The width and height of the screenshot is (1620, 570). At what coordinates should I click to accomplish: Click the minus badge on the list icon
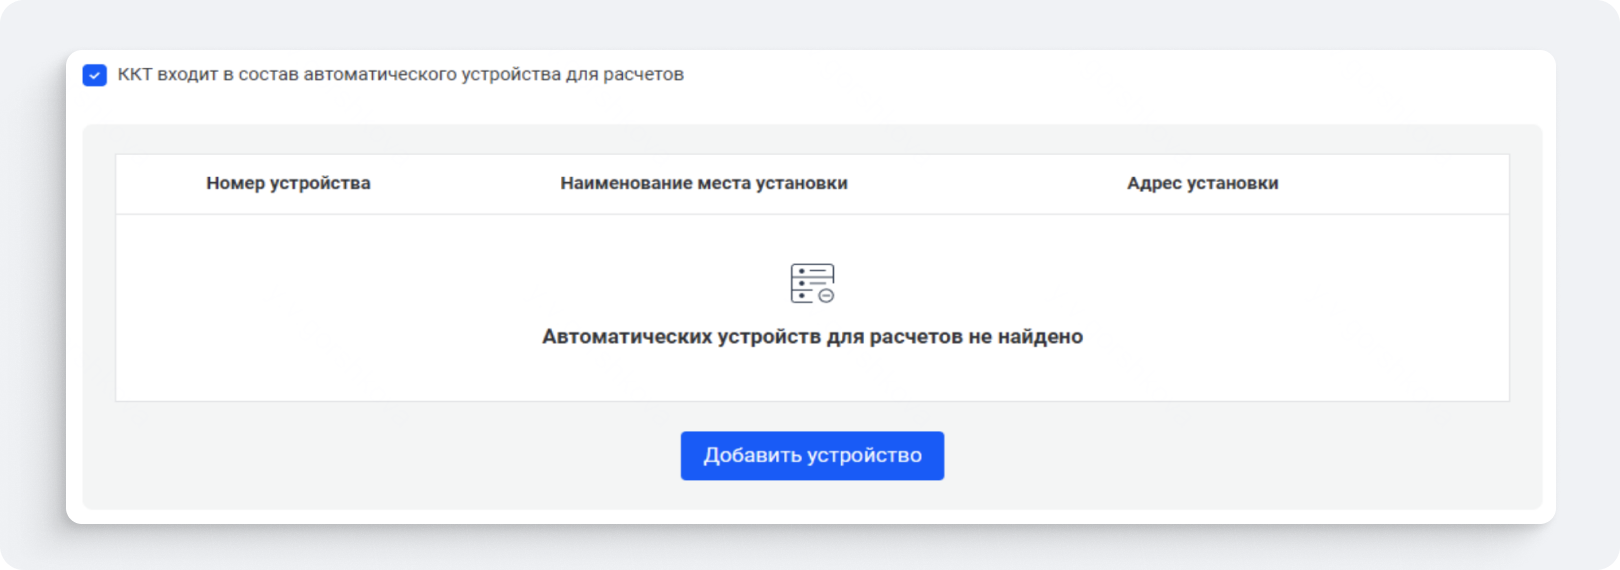[x=826, y=296]
